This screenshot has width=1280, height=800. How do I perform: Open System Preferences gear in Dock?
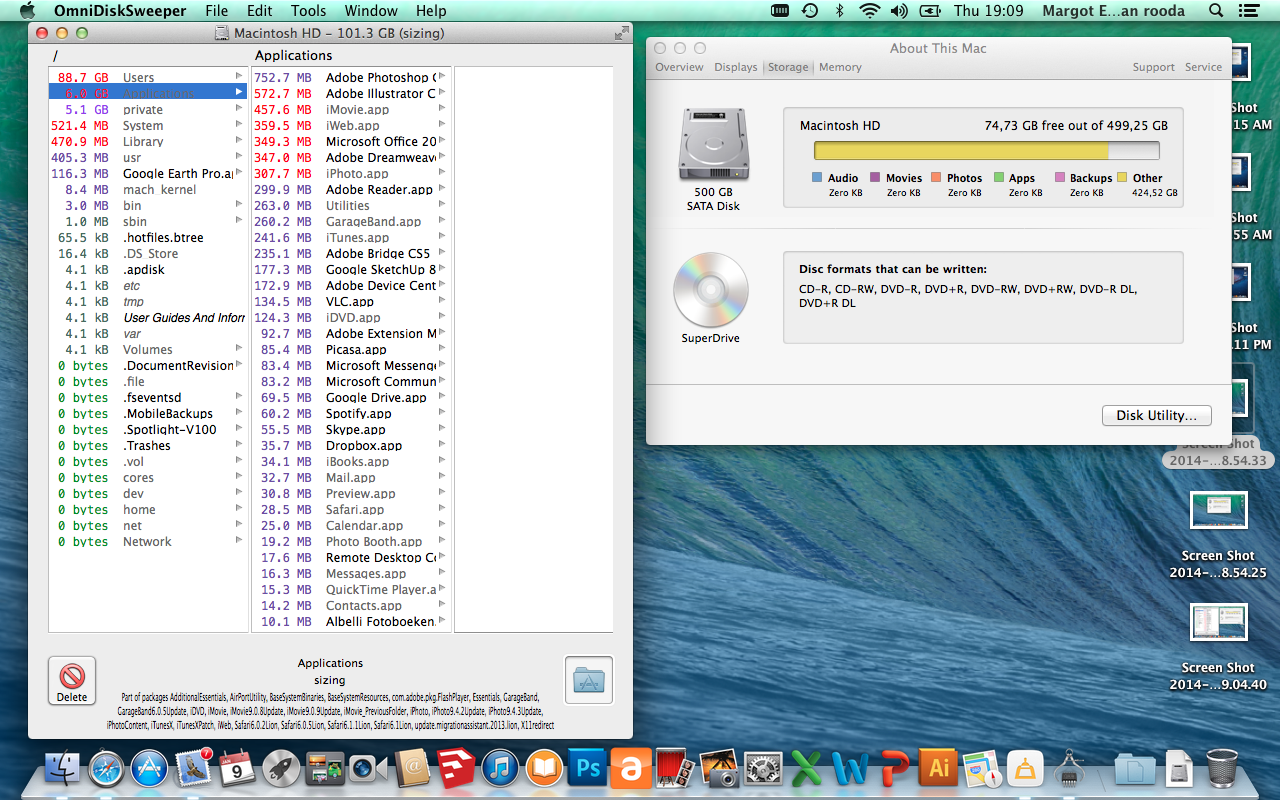click(763, 768)
